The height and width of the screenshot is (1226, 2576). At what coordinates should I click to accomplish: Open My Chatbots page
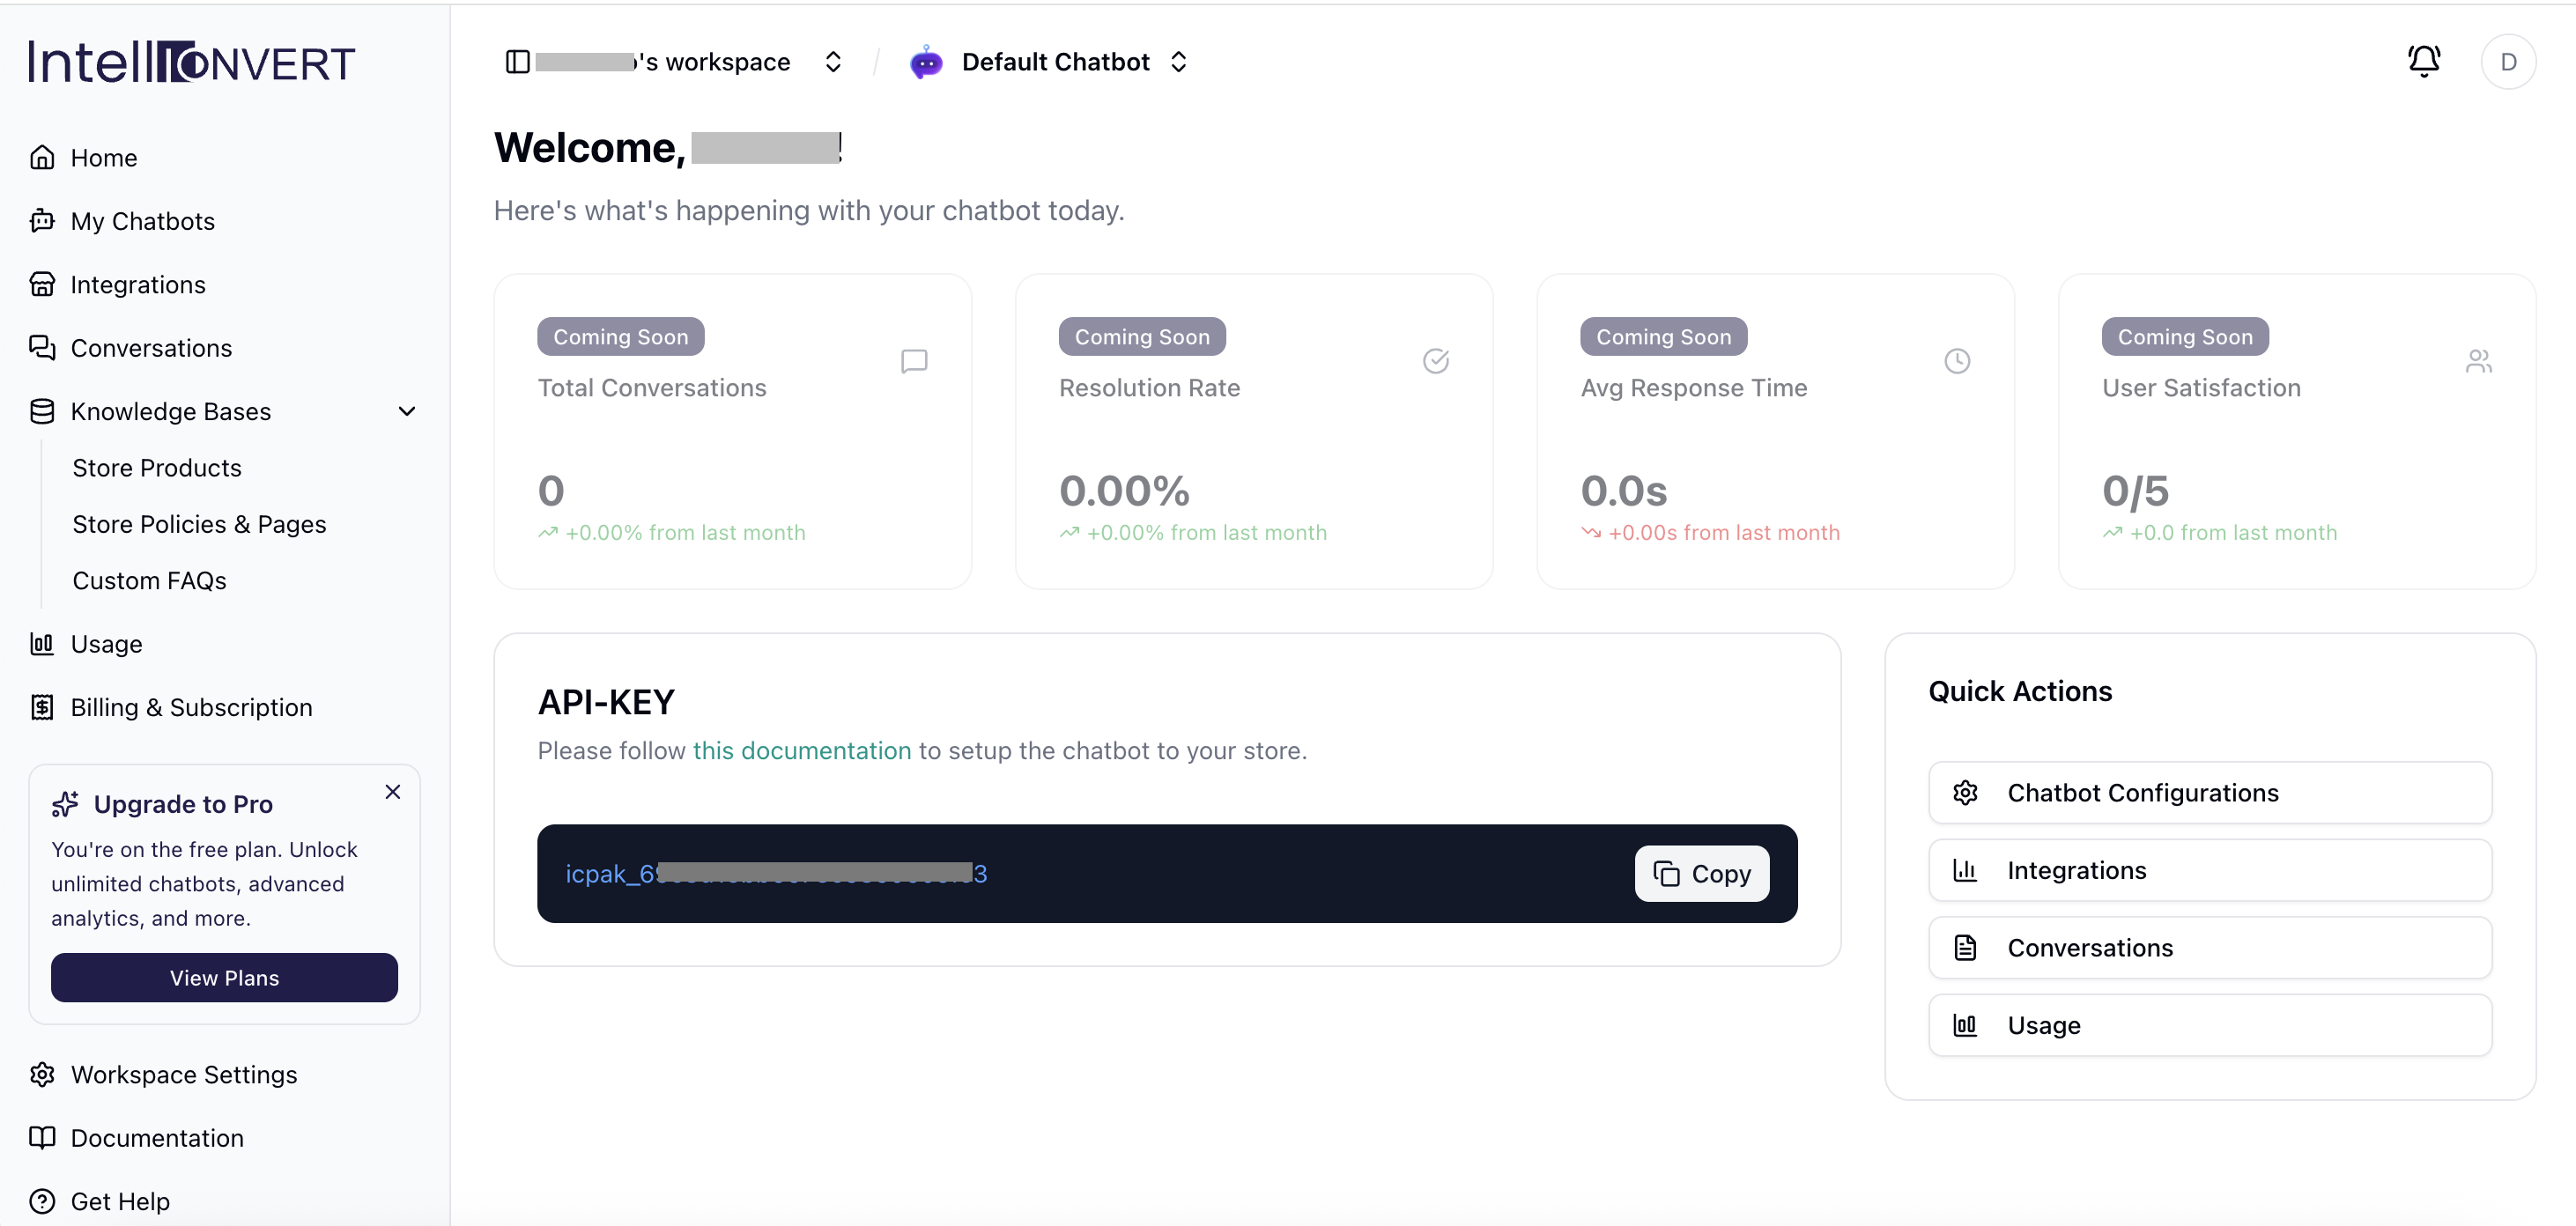tap(224, 221)
